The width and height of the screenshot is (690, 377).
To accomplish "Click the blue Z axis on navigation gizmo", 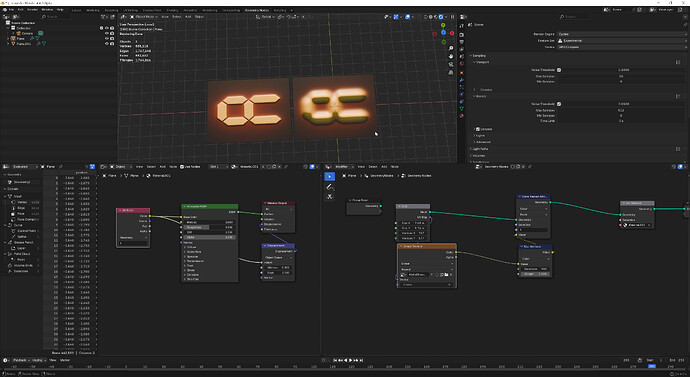I will 443,33.
